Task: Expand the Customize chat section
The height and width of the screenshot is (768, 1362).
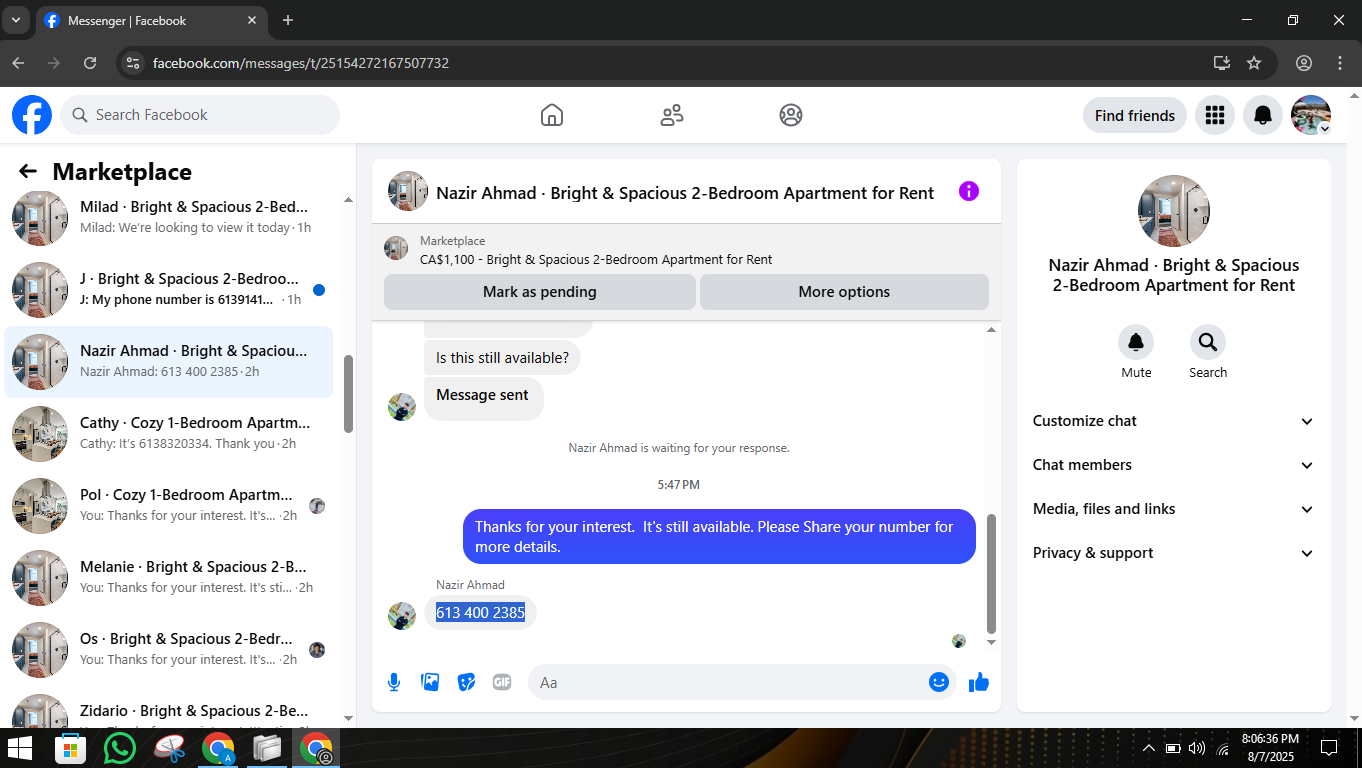Action: [x=1174, y=421]
